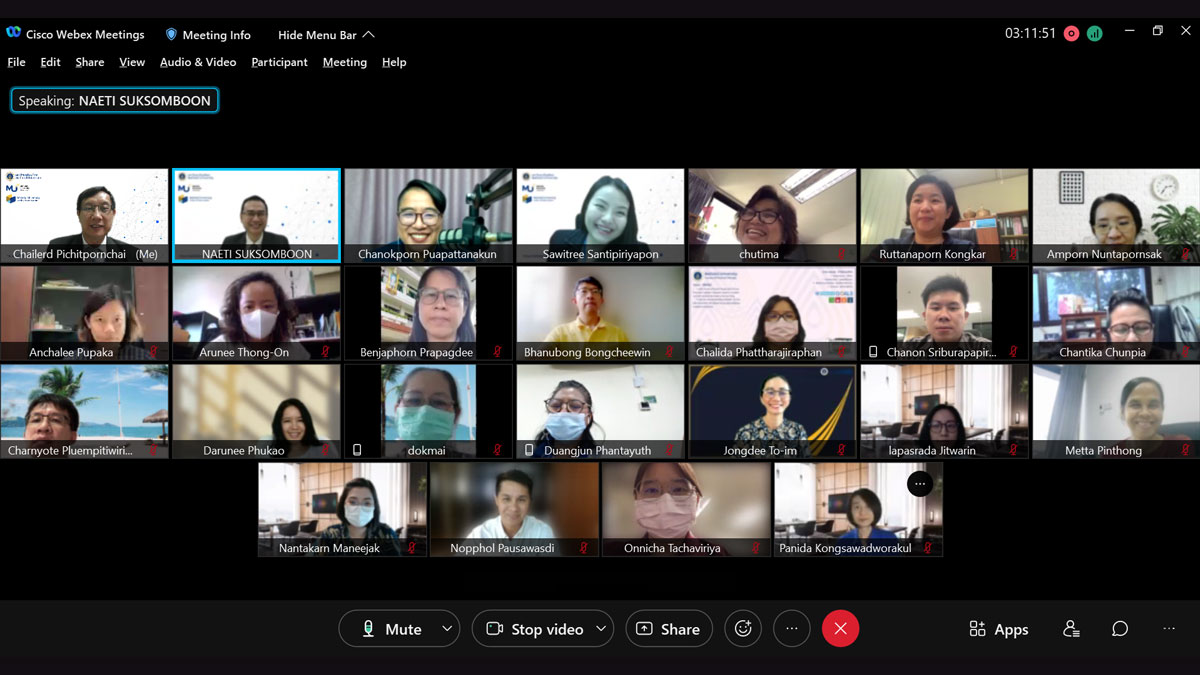Open the panel options ellipsis at bottom right
1200x675 pixels.
1169,629
